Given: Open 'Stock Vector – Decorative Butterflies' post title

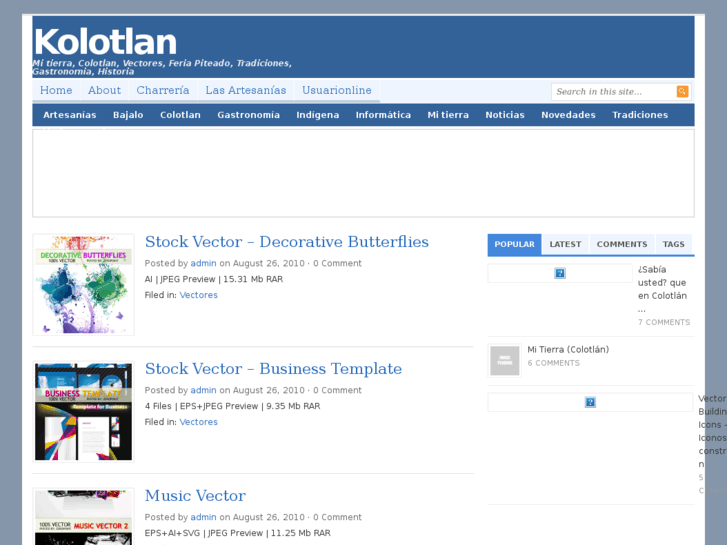Looking at the screenshot, I should pos(287,242).
